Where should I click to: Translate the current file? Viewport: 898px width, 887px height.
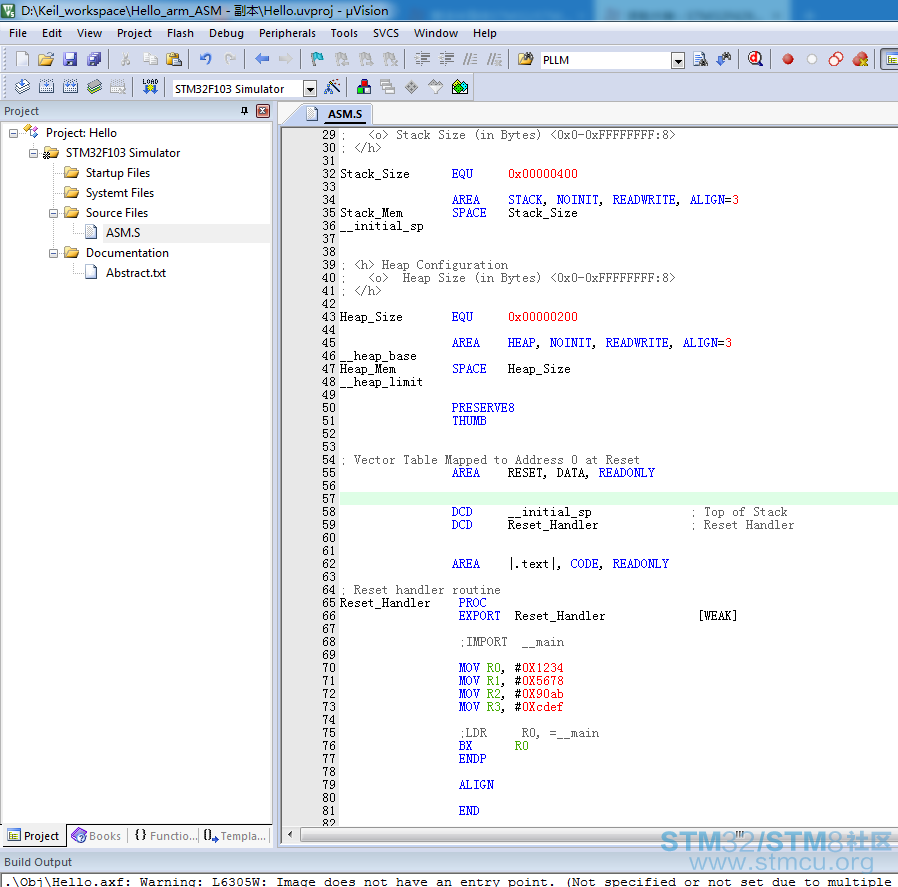pos(22,88)
